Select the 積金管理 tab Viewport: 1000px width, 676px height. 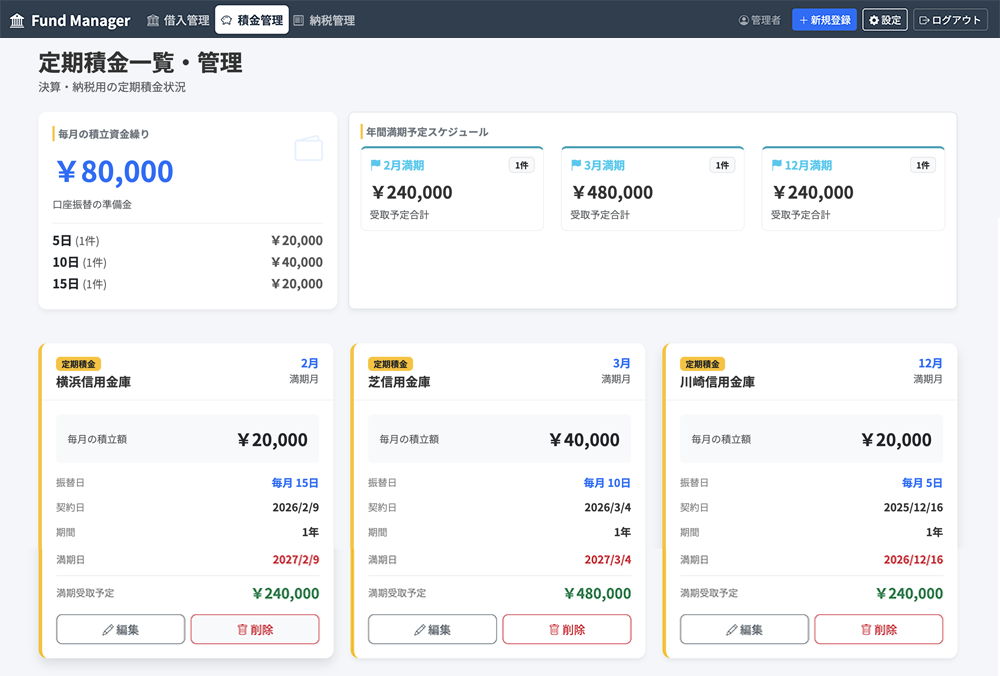[252, 20]
